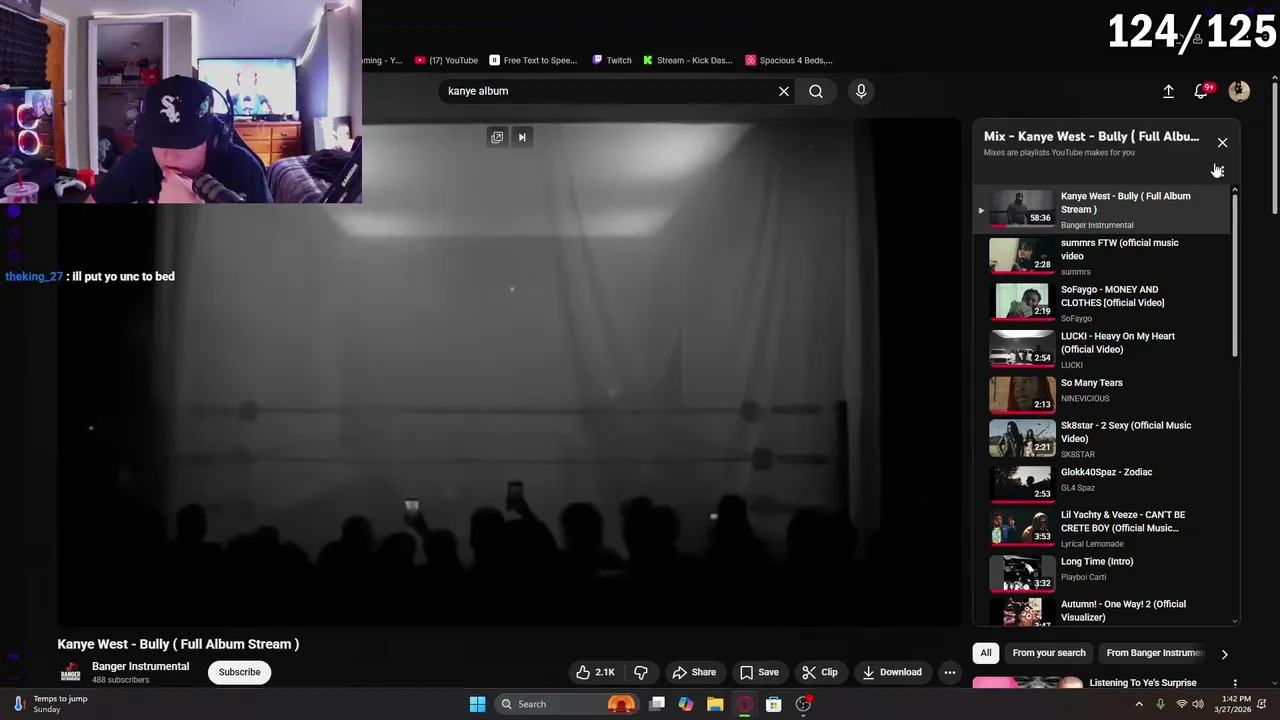The image size is (1280, 720).
Task: Open the volume icon in system tray
Action: pyautogui.click(x=1198, y=704)
